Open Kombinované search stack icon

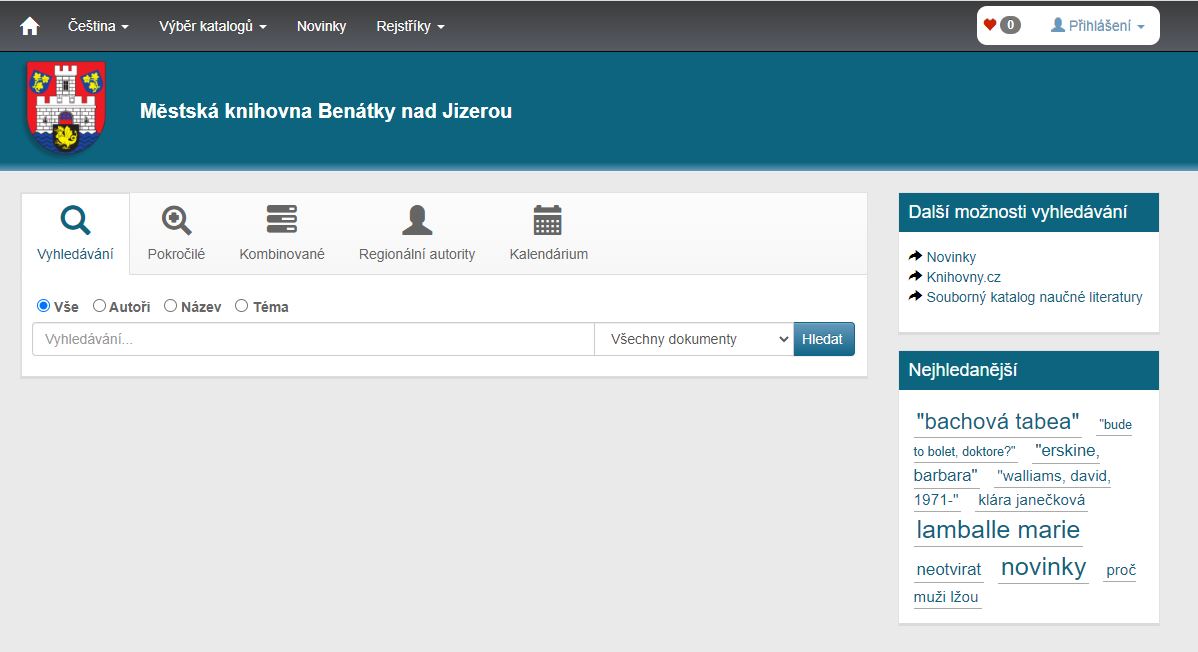tap(282, 220)
